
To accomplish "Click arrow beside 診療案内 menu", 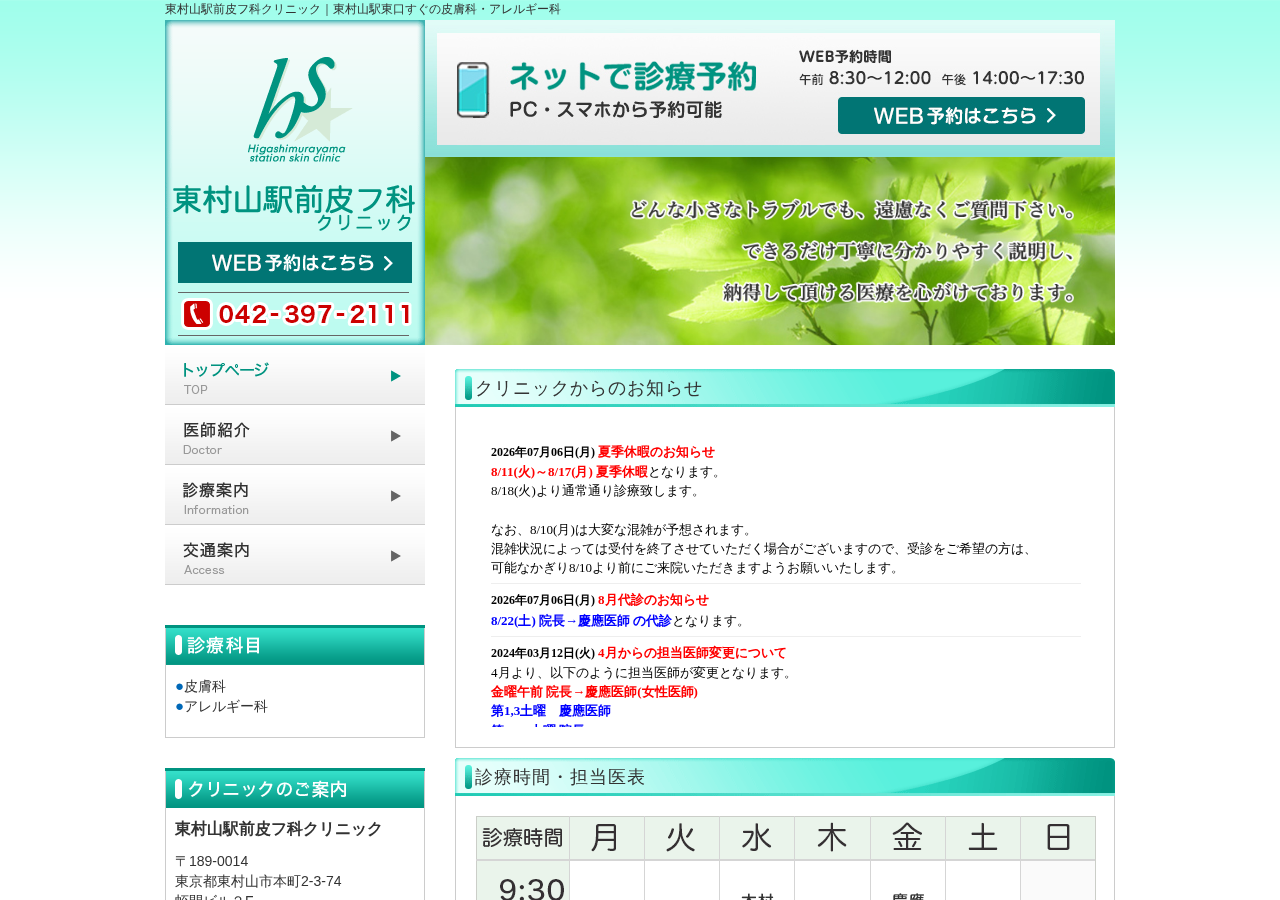I will [396, 496].
